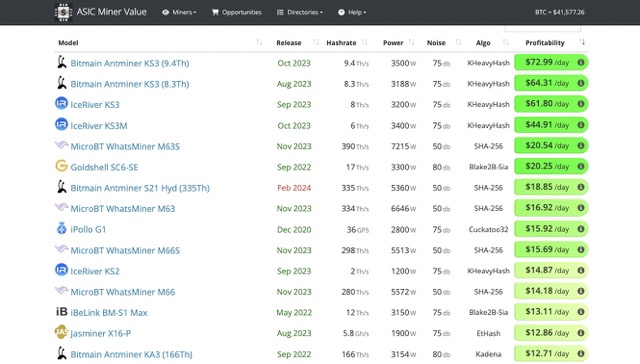Click the Bitmain icon for Antminer KS3 (8.3Th)

click(x=62, y=83)
